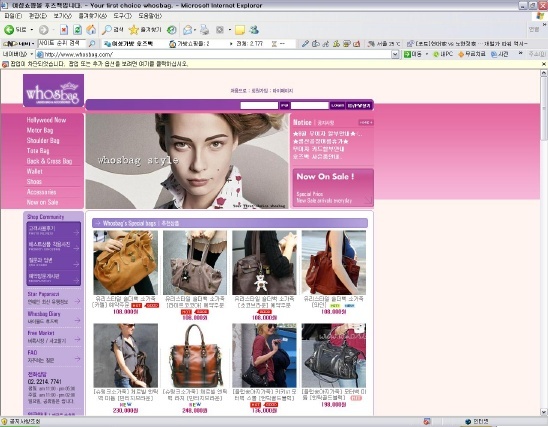This screenshot has height=427, width=548.
Task: Stop page loading with the red X icon
Action: click(x=64, y=30)
